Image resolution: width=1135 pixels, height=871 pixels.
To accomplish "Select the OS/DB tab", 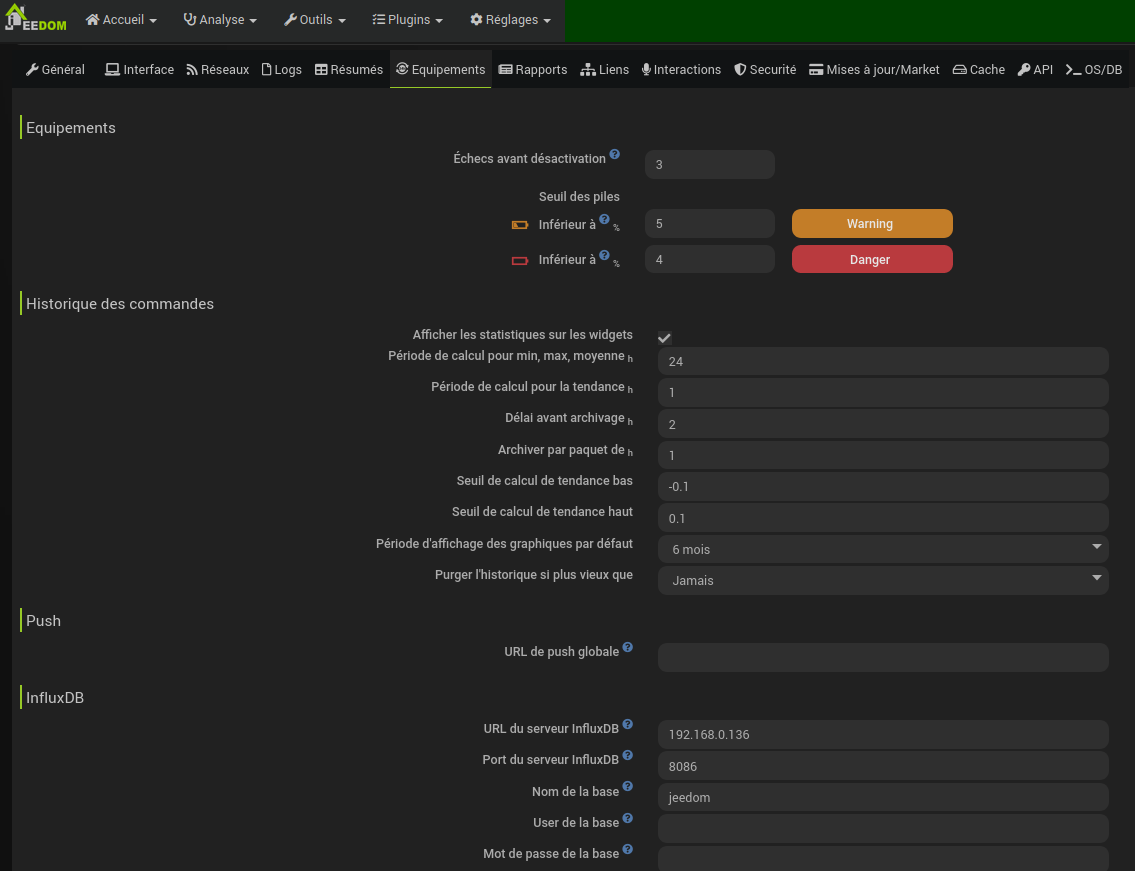I will point(1094,70).
